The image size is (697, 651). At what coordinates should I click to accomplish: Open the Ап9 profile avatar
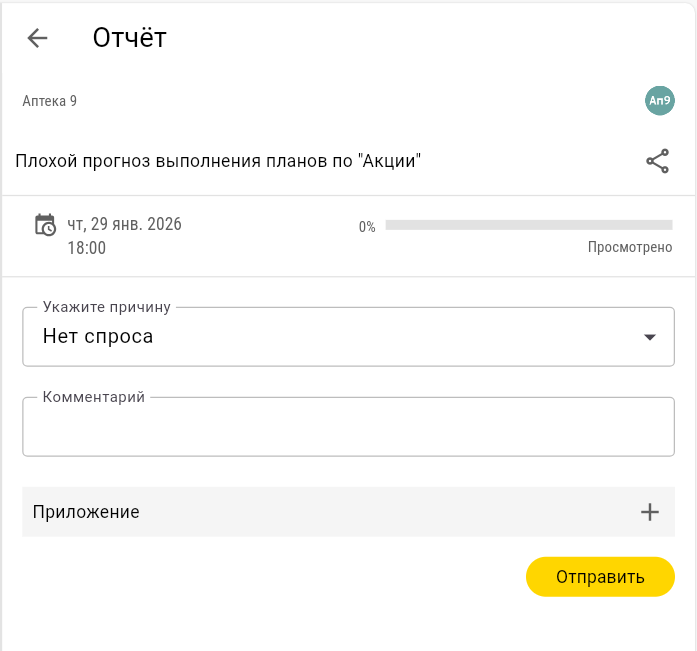(x=659, y=100)
